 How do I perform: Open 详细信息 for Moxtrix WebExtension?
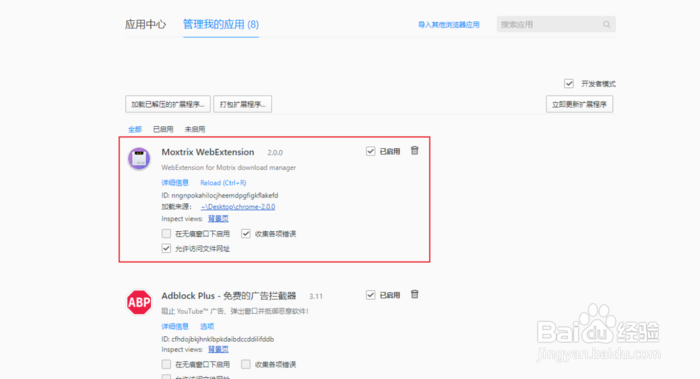coord(175,183)
